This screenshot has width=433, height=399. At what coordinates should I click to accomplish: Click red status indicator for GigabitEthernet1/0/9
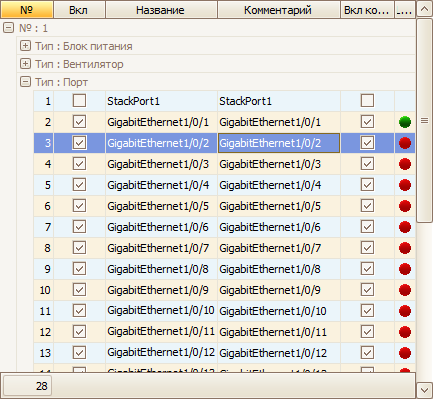click(x=405, y=290)
